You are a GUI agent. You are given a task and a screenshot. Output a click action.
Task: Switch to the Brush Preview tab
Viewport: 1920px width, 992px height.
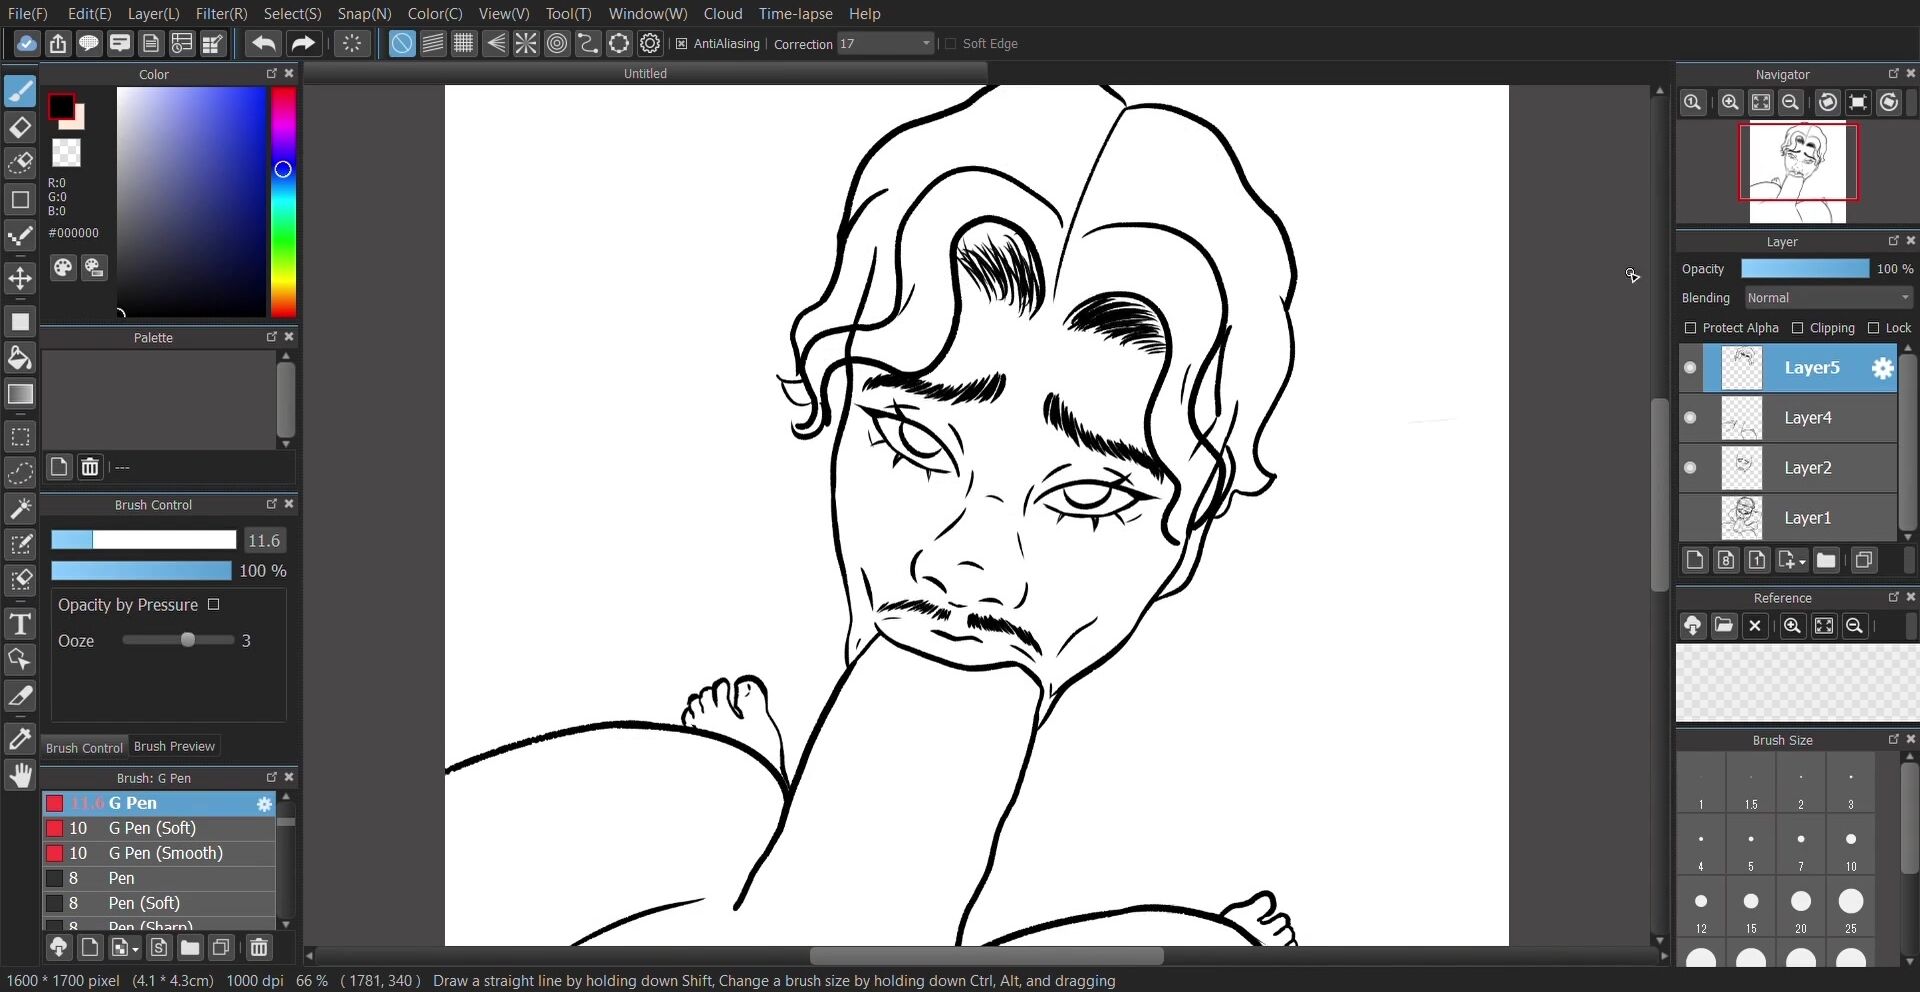click(x=174, y=747)
